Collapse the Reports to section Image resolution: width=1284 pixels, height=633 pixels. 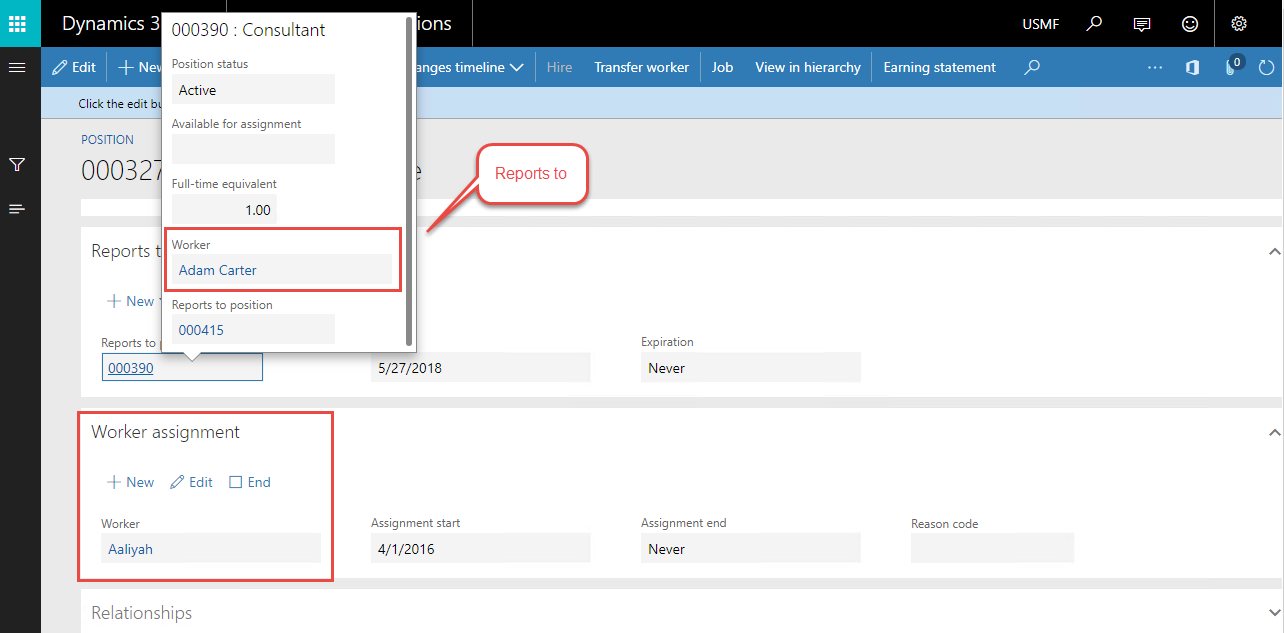tap(1274, 251)
